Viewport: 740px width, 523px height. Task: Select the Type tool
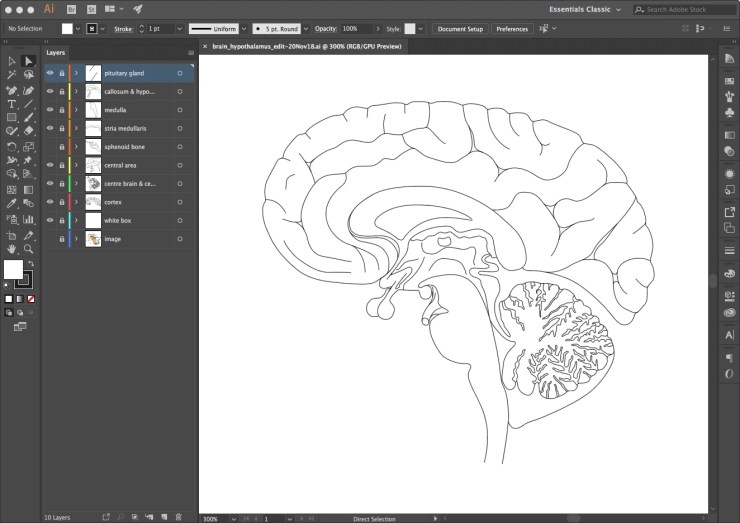pyautogui.click(x=12, y=103)
